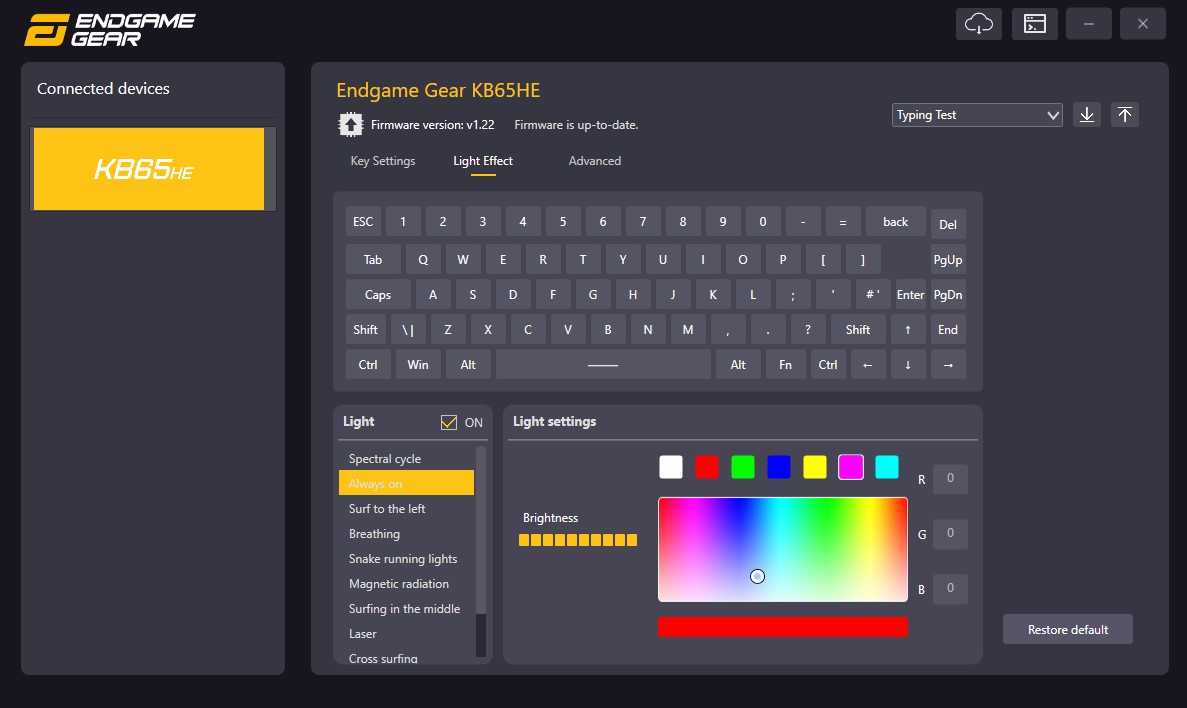Image resolution: width=1187 pixels, height=708 pixels.
Task: Click inside the color spectrum picker area
Action: coord(783,550)
